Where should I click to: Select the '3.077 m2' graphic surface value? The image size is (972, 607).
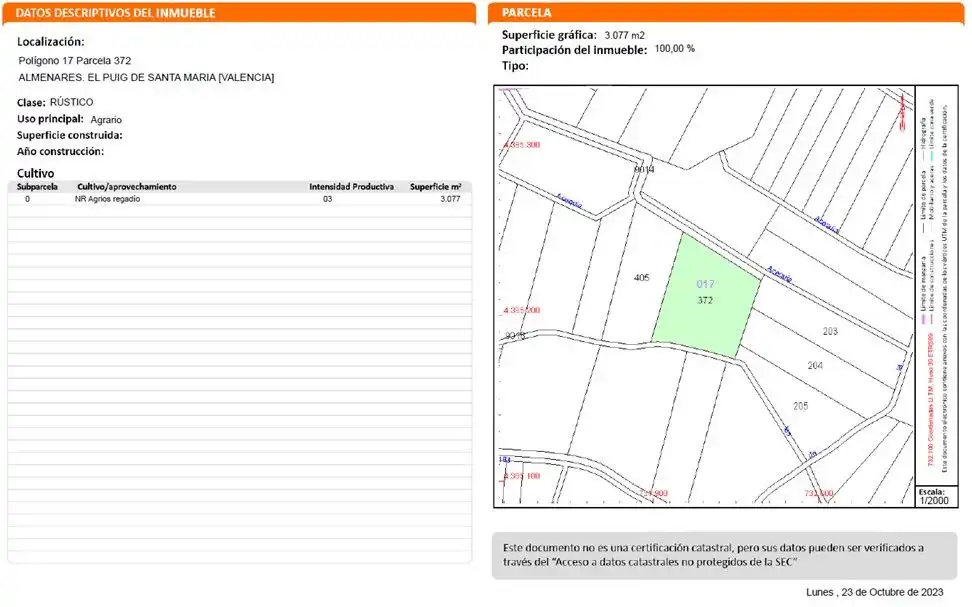coord(624,35)
